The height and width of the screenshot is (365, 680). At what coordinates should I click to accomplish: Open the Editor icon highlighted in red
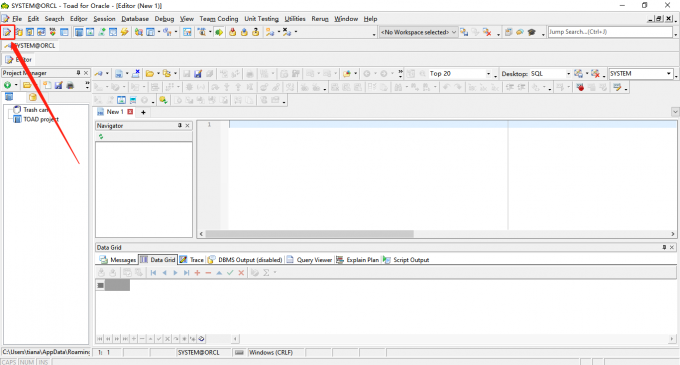click(x=7, y=32)
